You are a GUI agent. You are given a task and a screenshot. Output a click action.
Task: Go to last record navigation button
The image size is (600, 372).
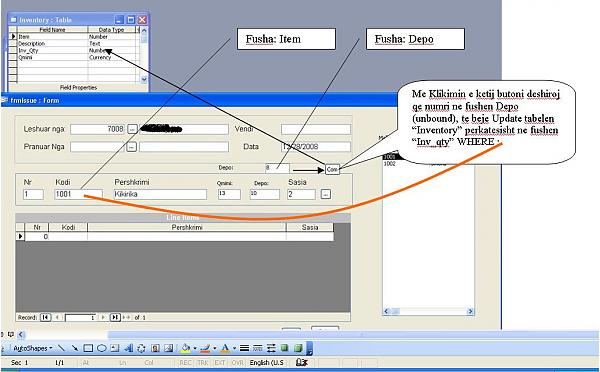(115, 317)
